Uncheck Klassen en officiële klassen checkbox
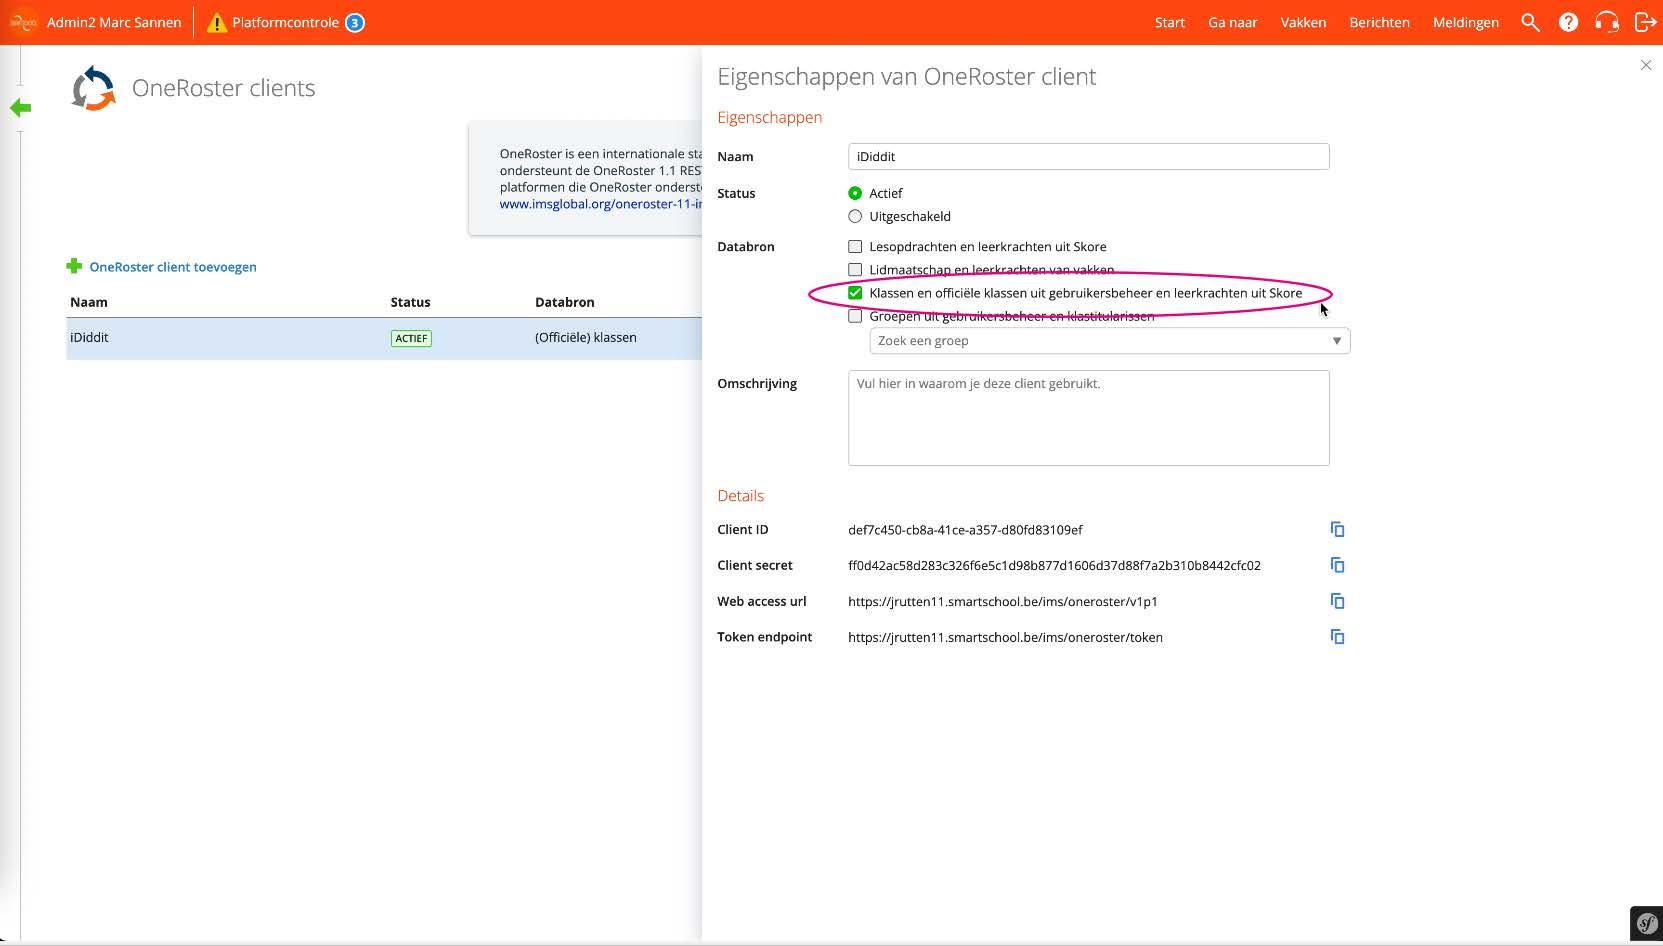Screen dimensions: 1663x946 click(x=855, y=293)
